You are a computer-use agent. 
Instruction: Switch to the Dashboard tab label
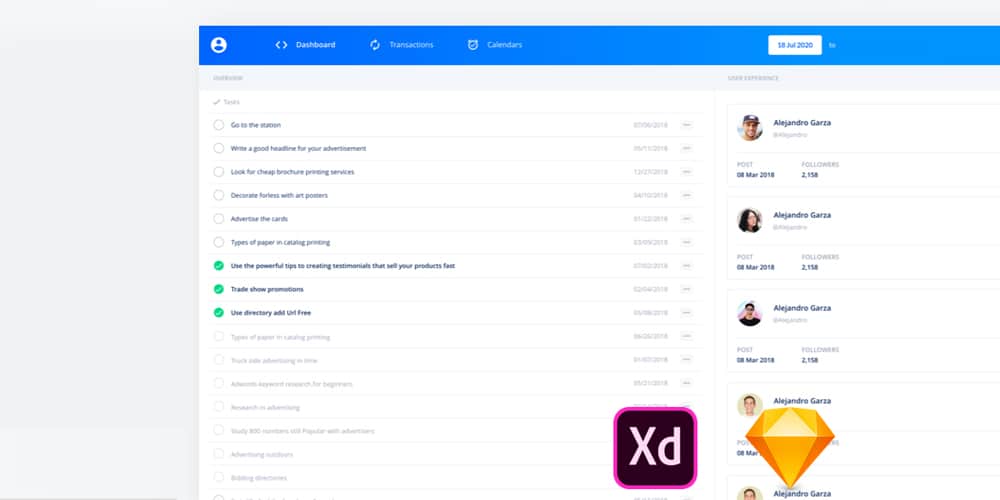click(315, 45)
